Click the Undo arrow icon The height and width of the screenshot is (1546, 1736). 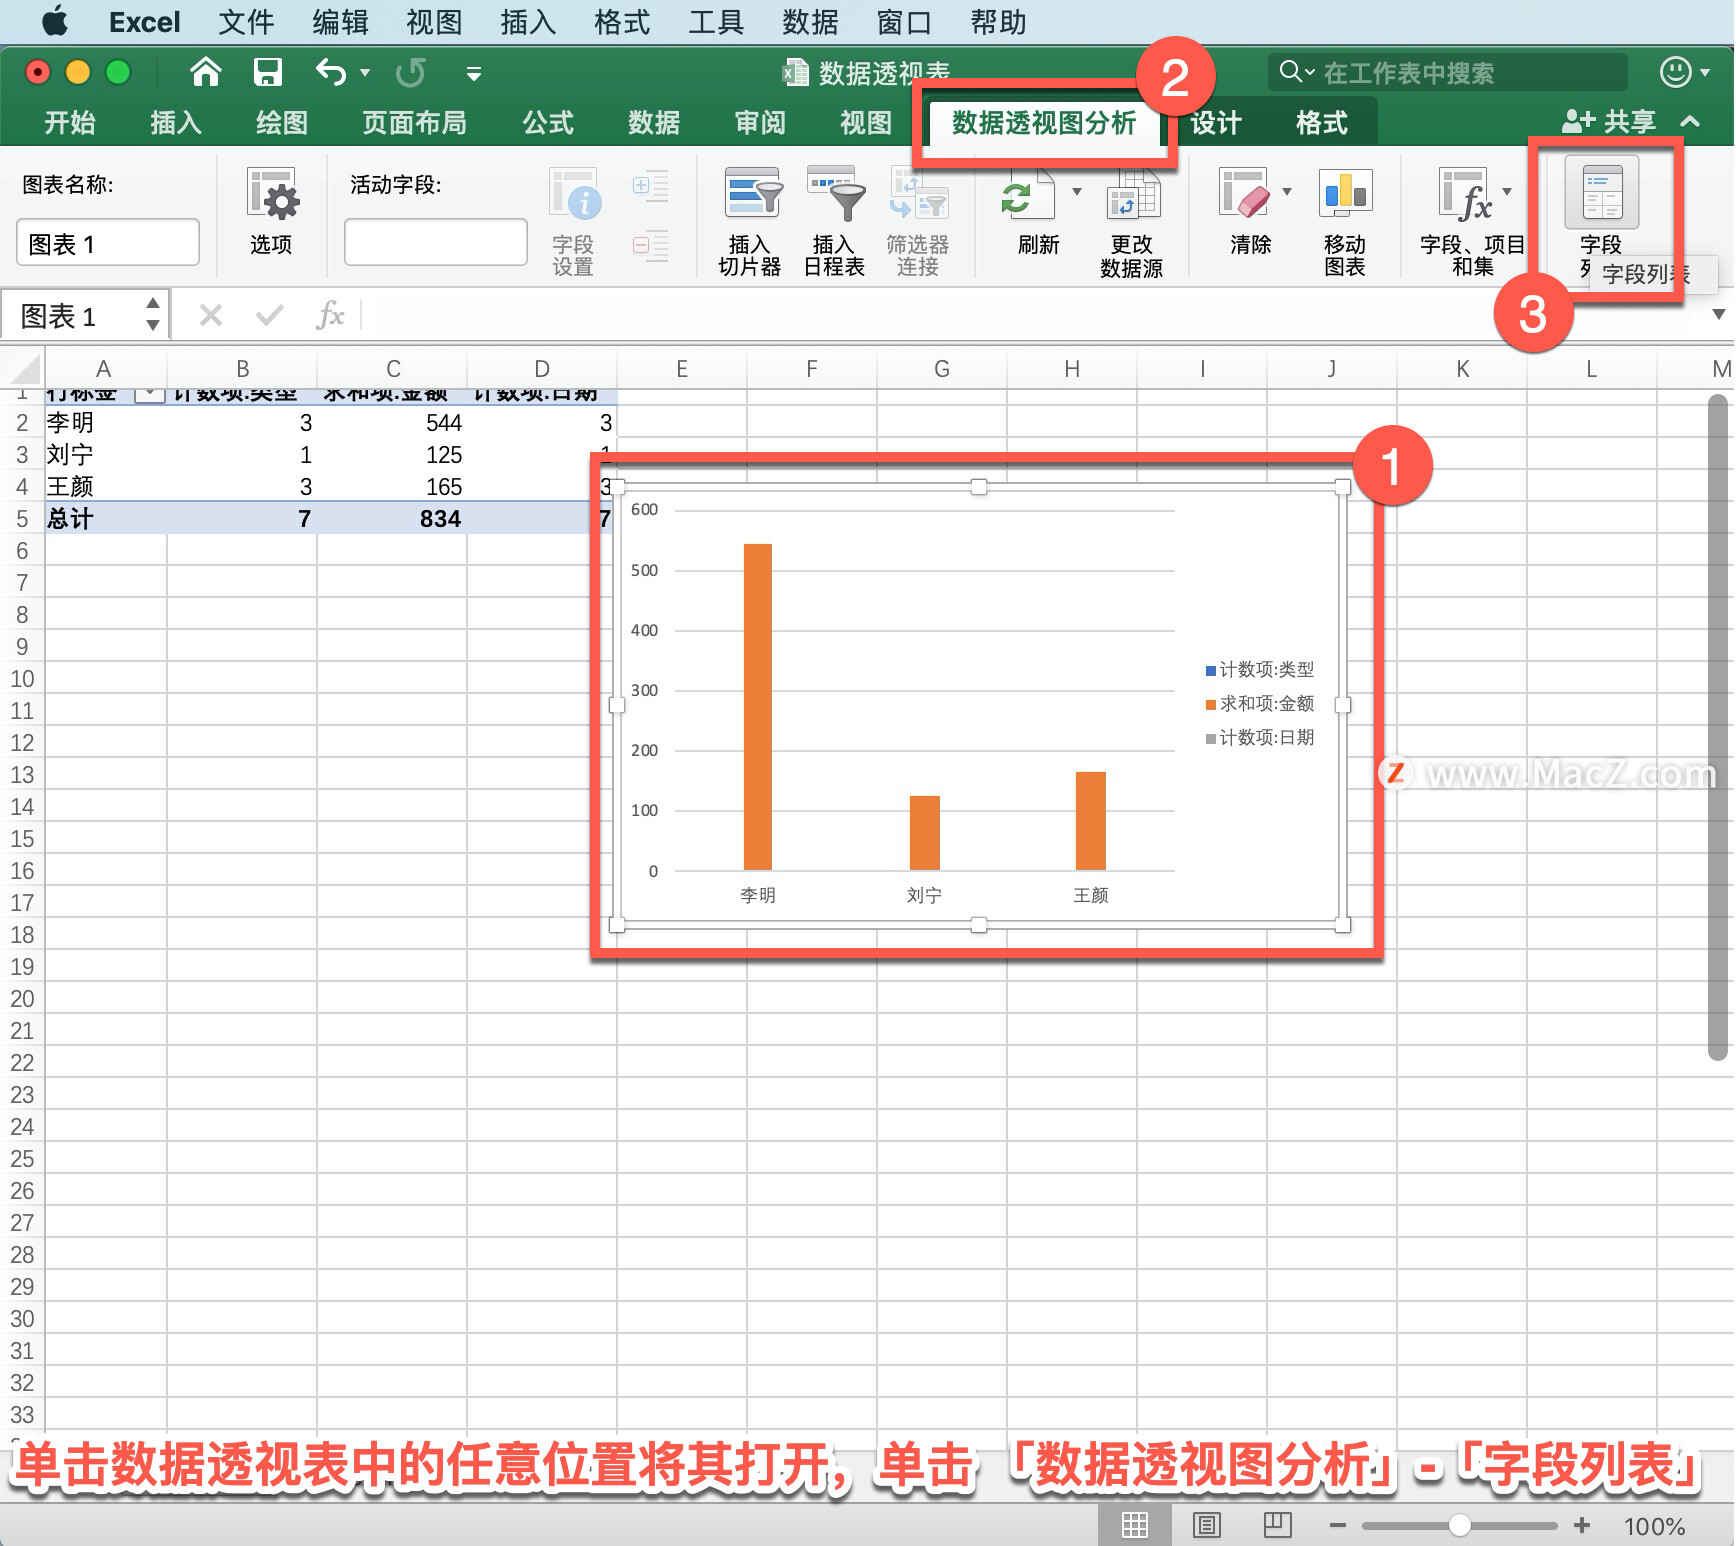pos(331,72)
